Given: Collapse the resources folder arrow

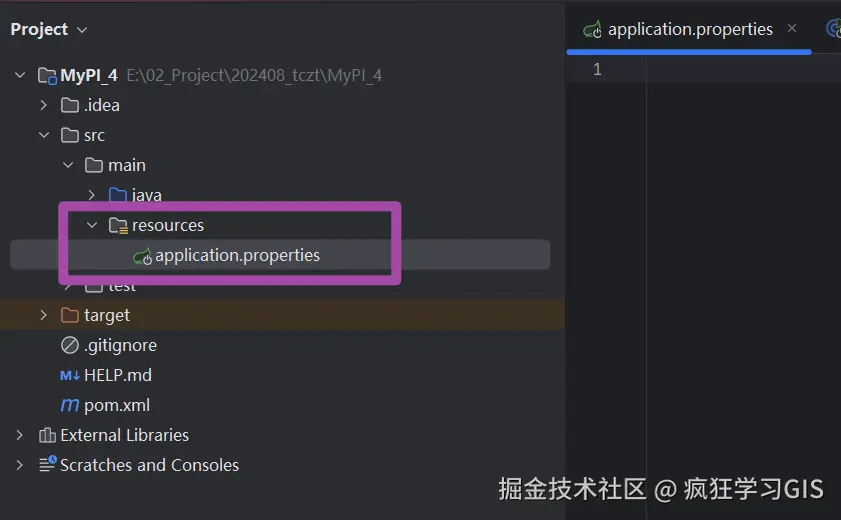Looking at the screenshot, I should click(x=92, y=225).
